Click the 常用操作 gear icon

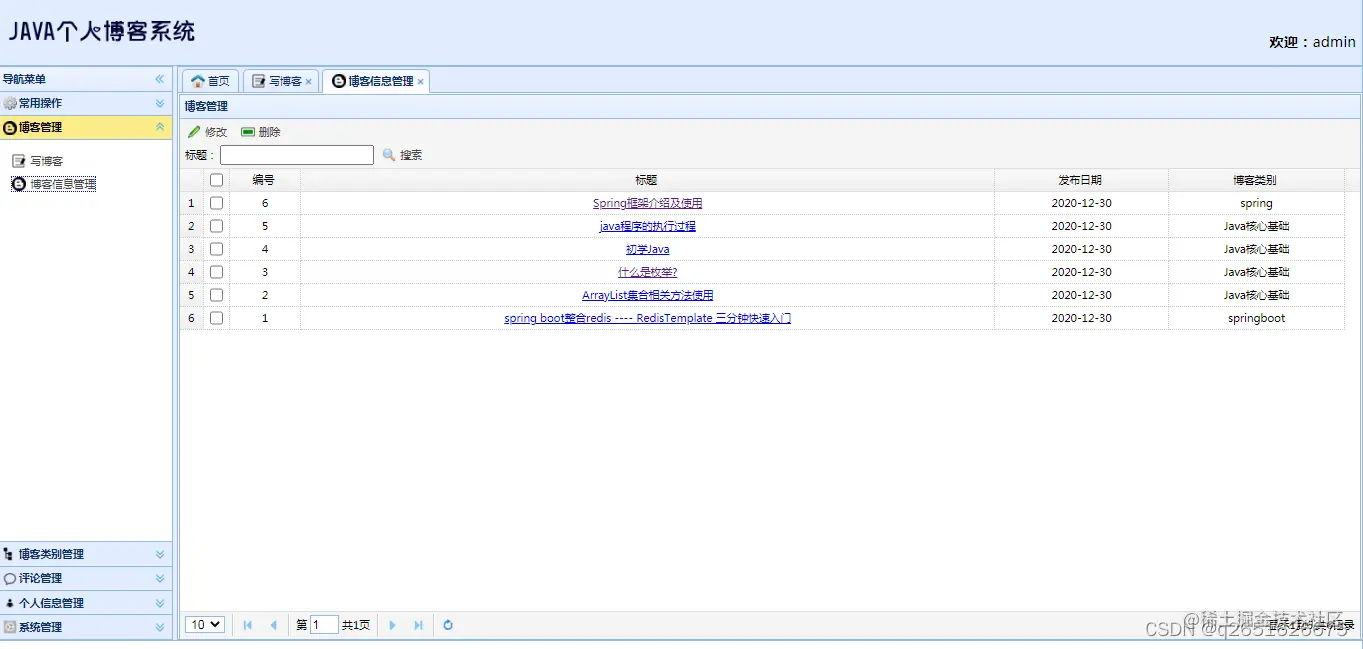[10, 103]
